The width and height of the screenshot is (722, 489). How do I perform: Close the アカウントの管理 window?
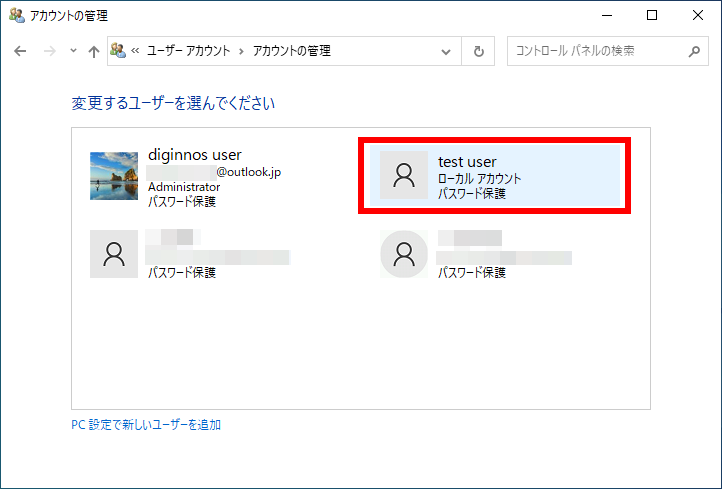[698, 15]
